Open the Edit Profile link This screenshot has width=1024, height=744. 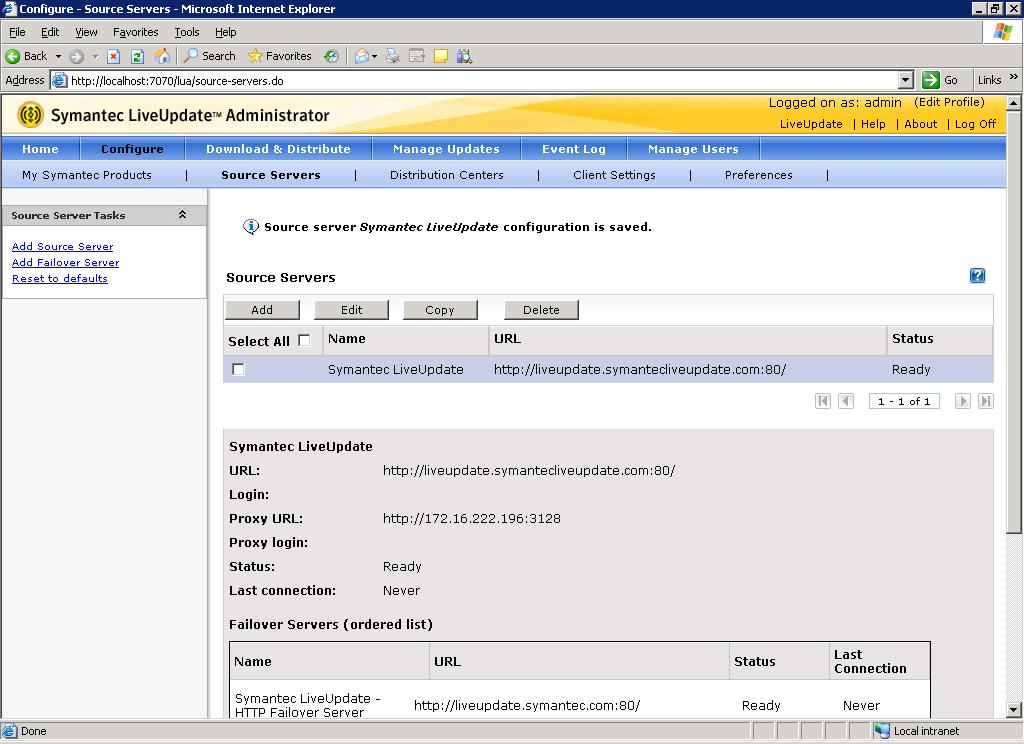[949, 102]
